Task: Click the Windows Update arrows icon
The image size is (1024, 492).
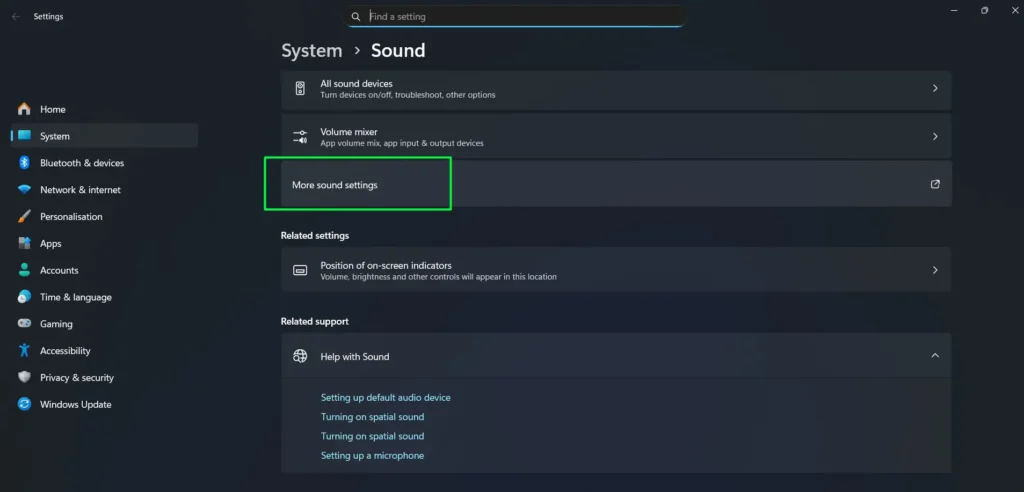Action: (x=24, y=404)
